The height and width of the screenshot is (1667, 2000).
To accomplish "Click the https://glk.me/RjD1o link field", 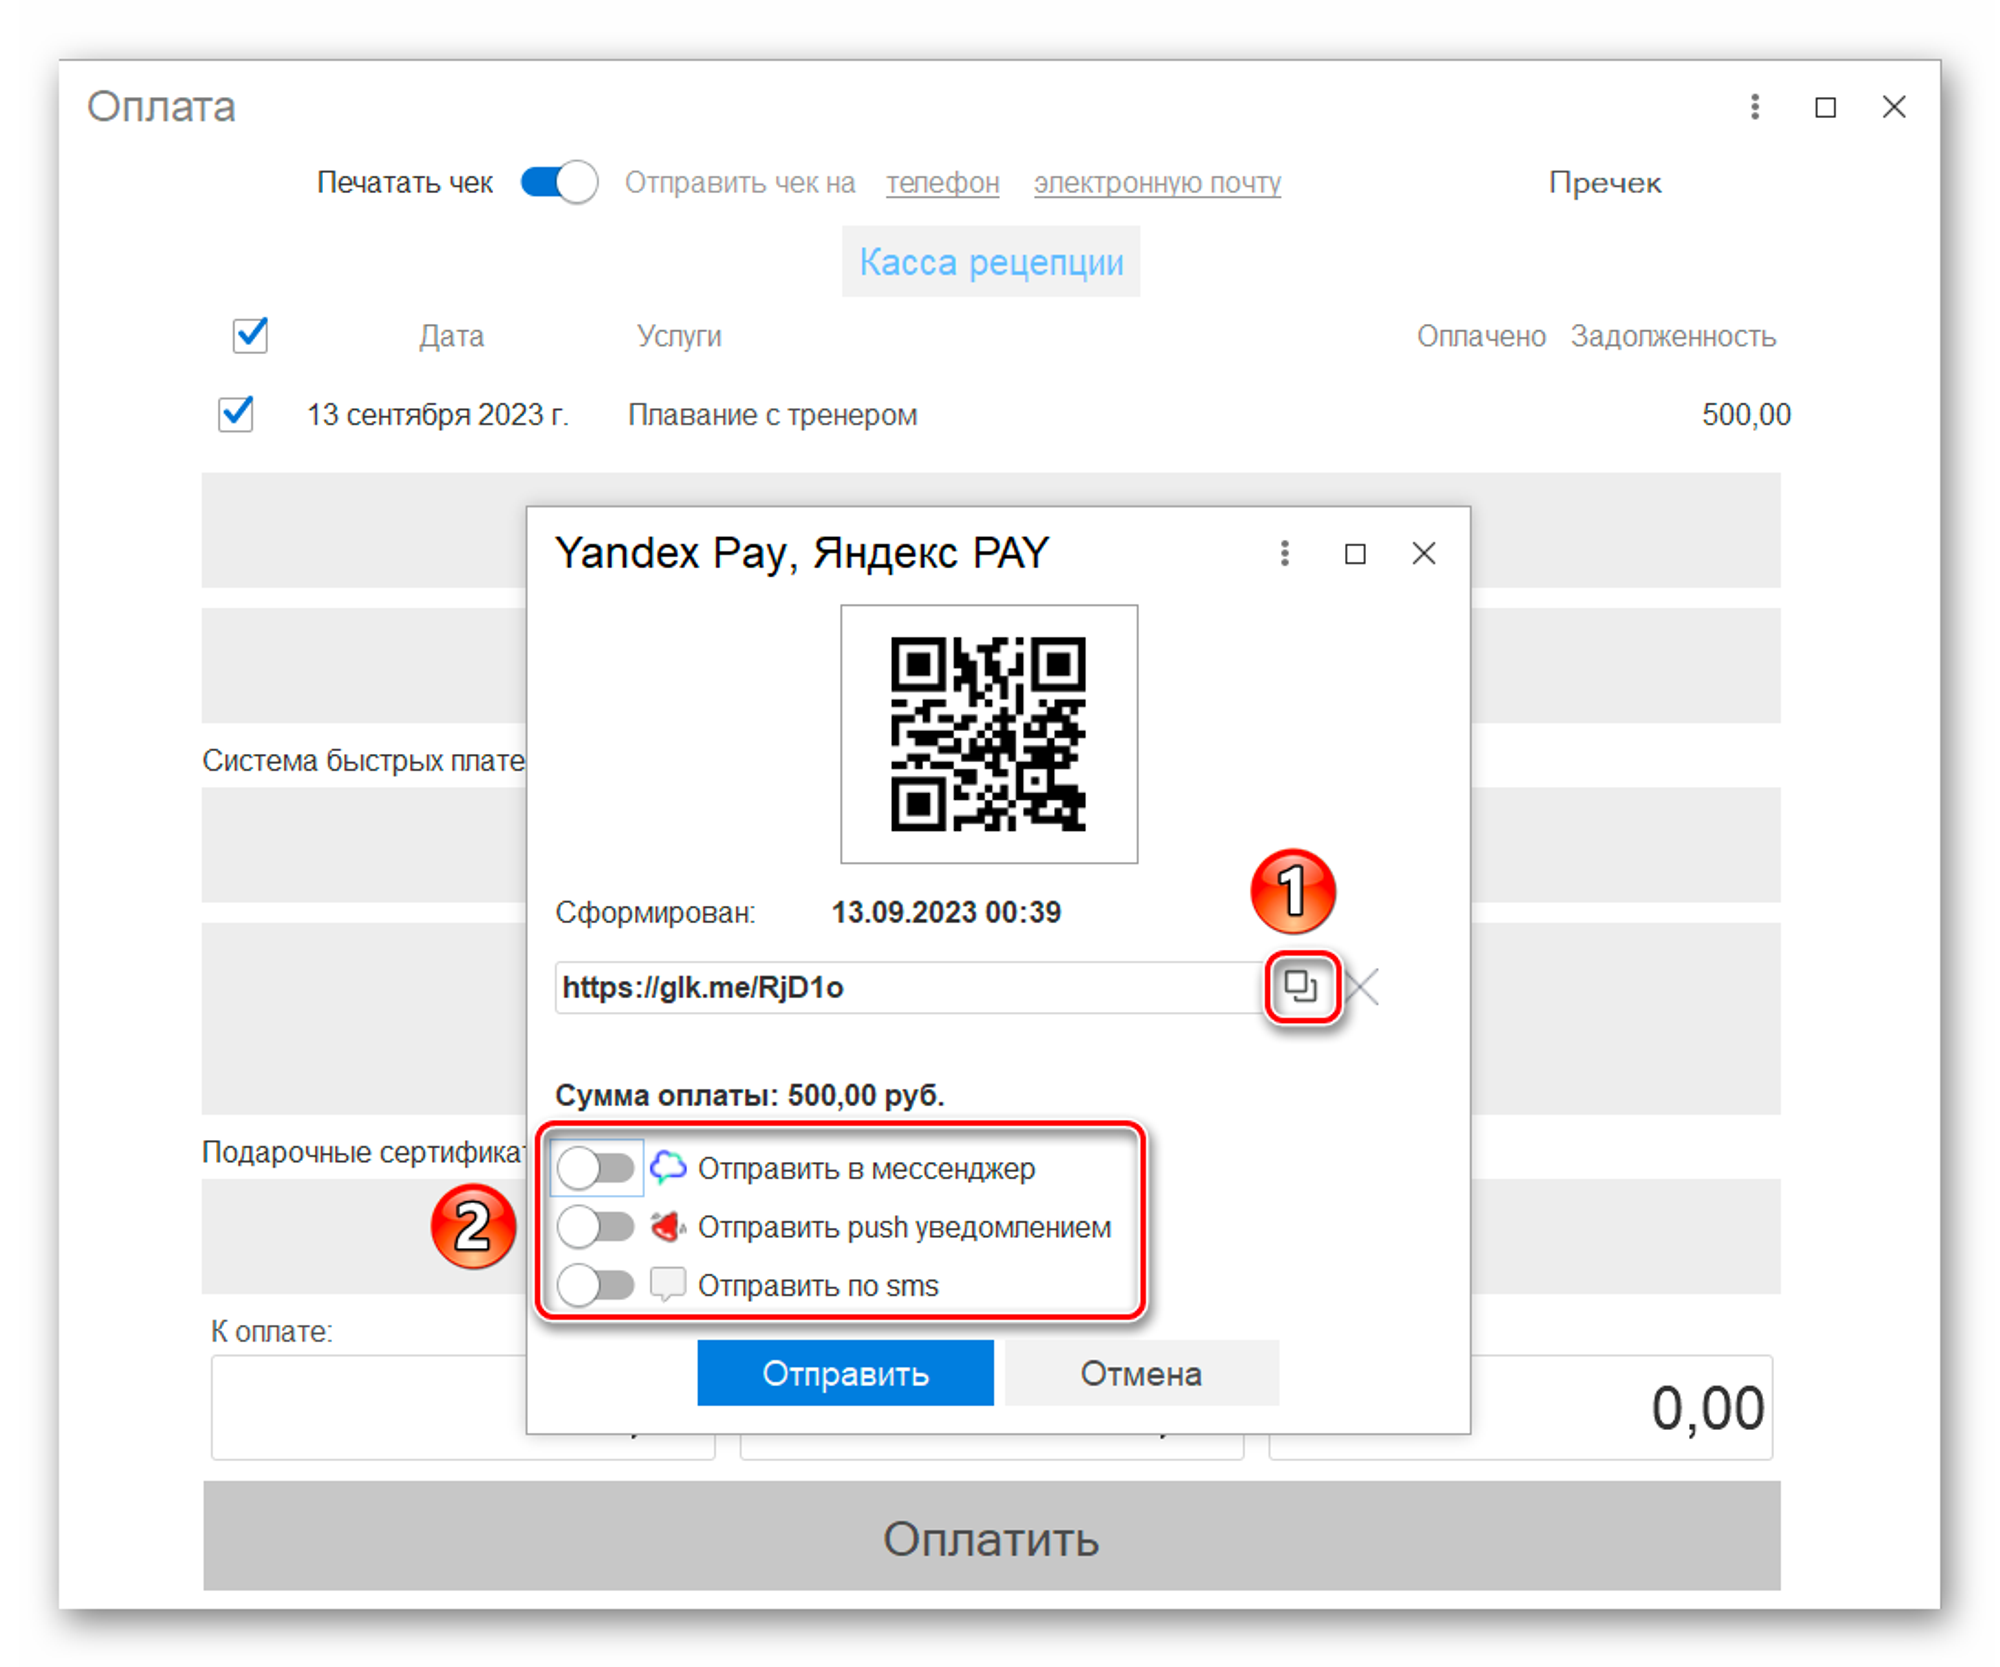I will click(x=910, y=987).
